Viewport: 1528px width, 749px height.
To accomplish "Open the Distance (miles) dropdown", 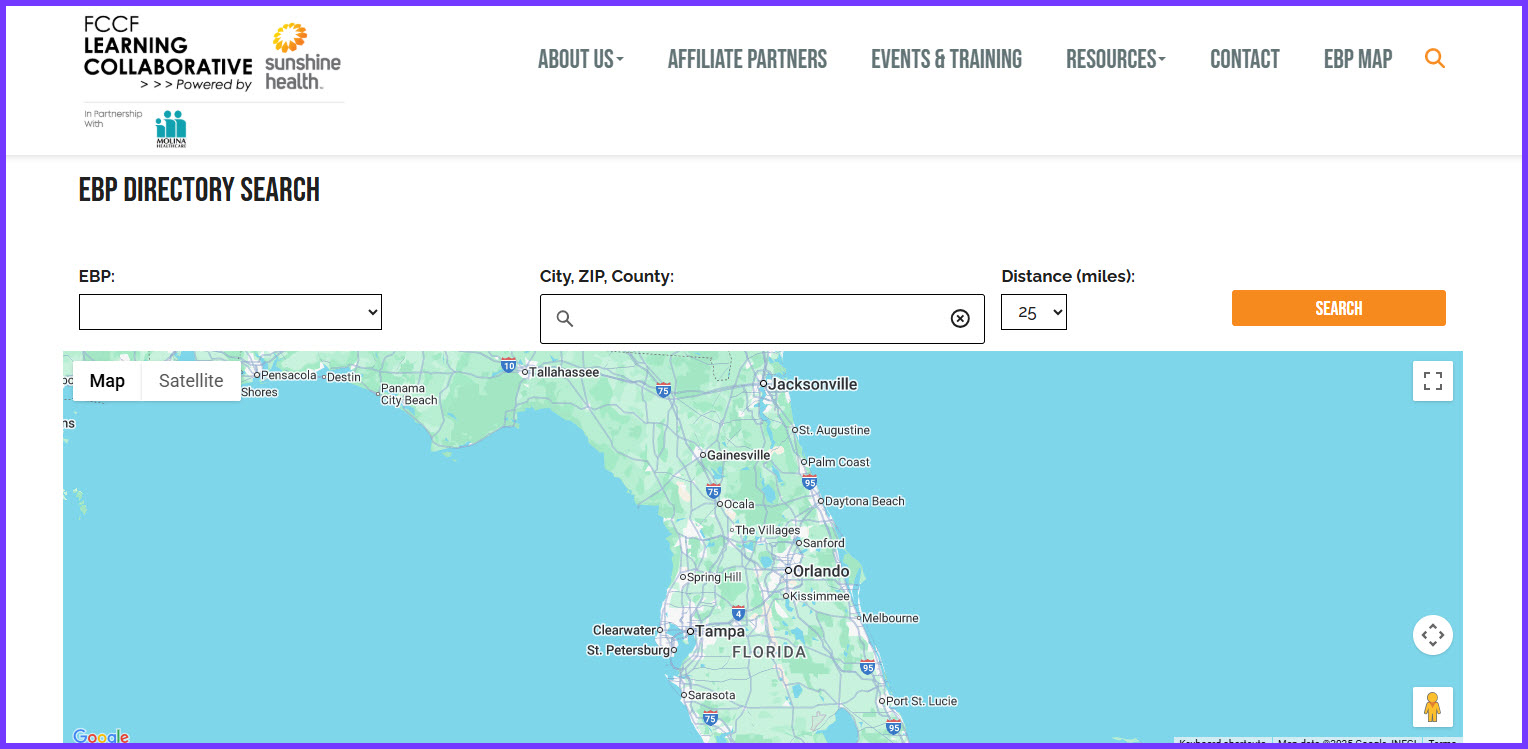I will point(1034,312).
